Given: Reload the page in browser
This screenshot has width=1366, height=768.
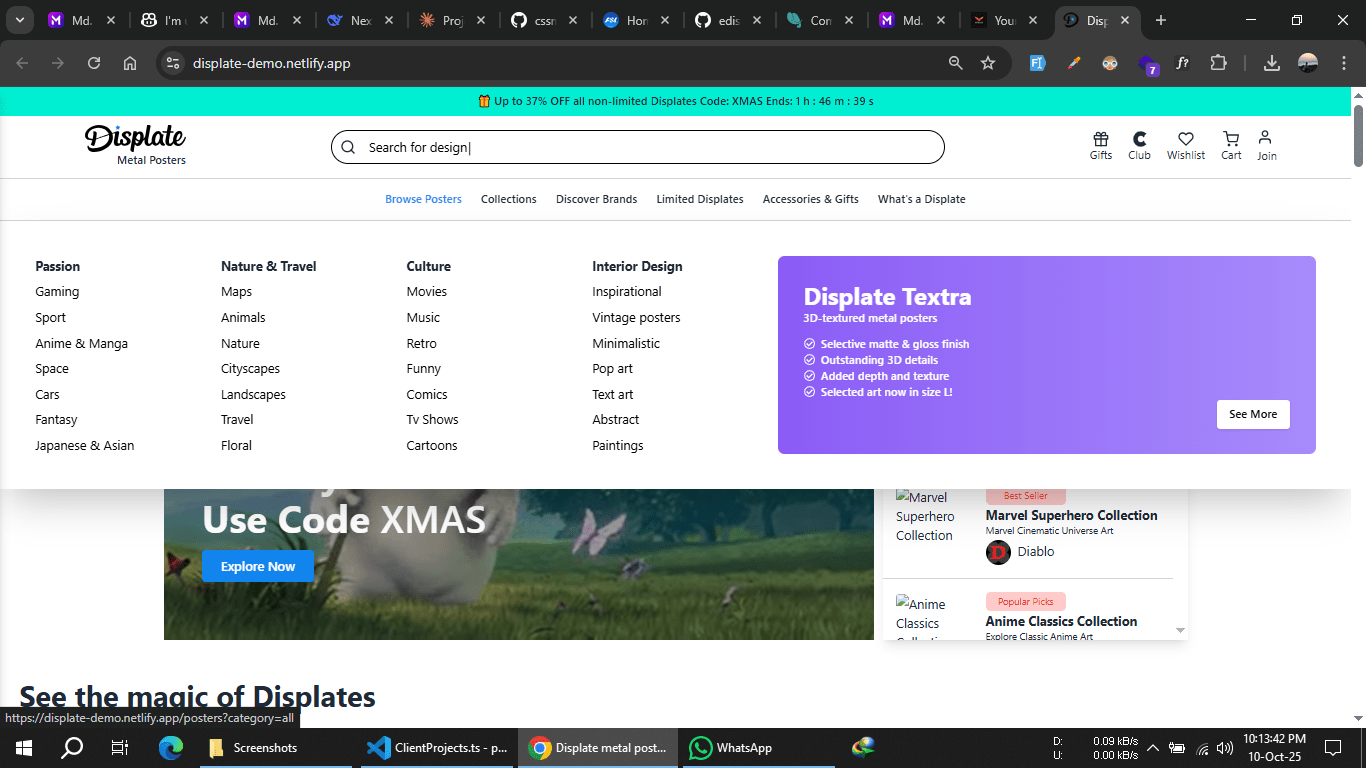Looking at the screenshot, I should click(94, 63).
